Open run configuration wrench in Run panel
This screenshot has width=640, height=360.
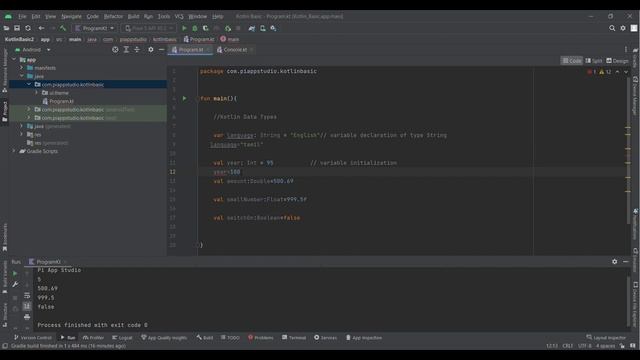pyautogui.click(x=15, y=284)
